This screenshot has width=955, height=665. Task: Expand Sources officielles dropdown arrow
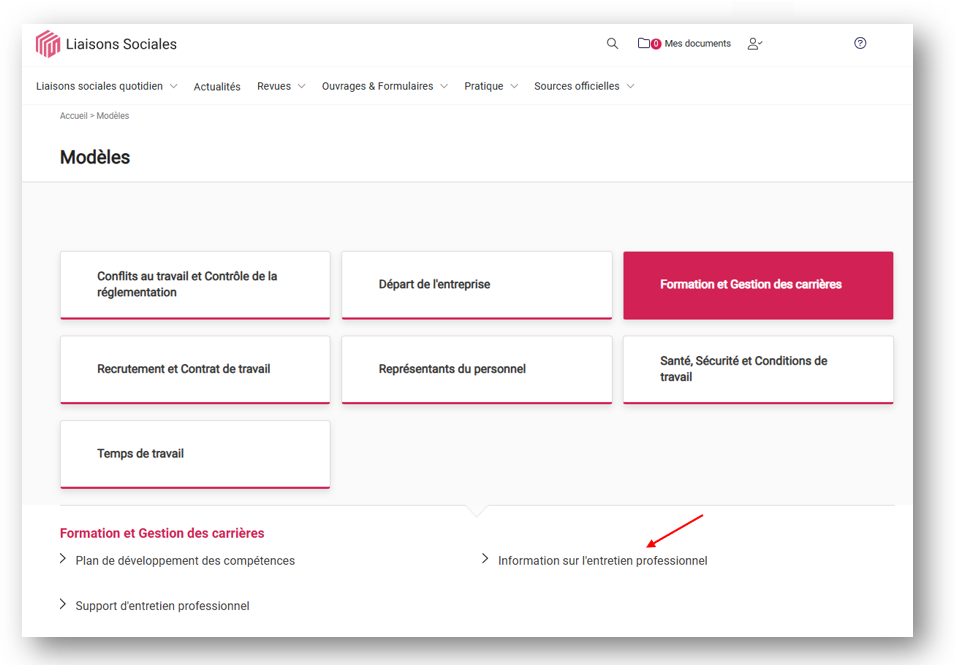click(x=630, y=86)
